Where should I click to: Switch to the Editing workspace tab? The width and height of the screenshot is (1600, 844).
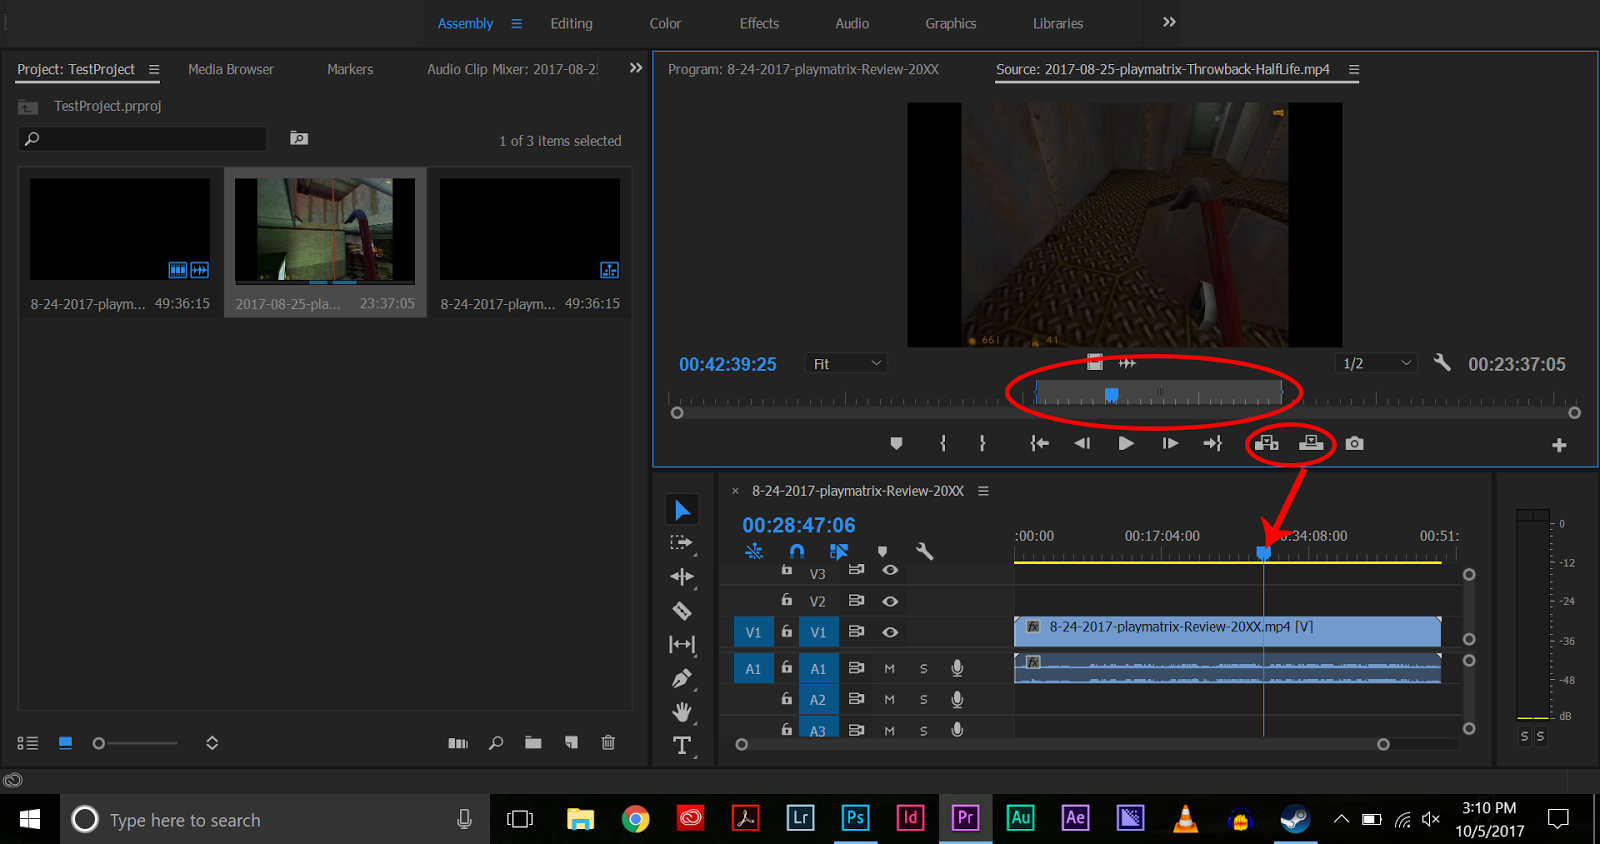coord(571,23)
